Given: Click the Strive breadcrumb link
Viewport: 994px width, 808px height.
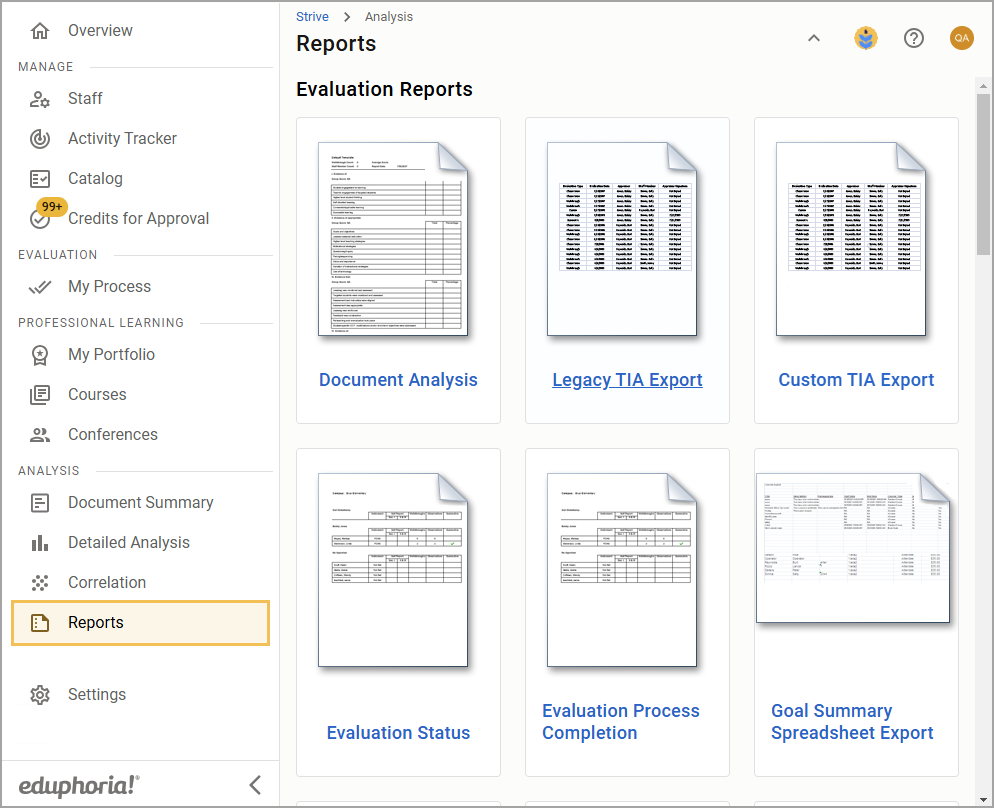Looking at the screenshot, I should 312,17.
